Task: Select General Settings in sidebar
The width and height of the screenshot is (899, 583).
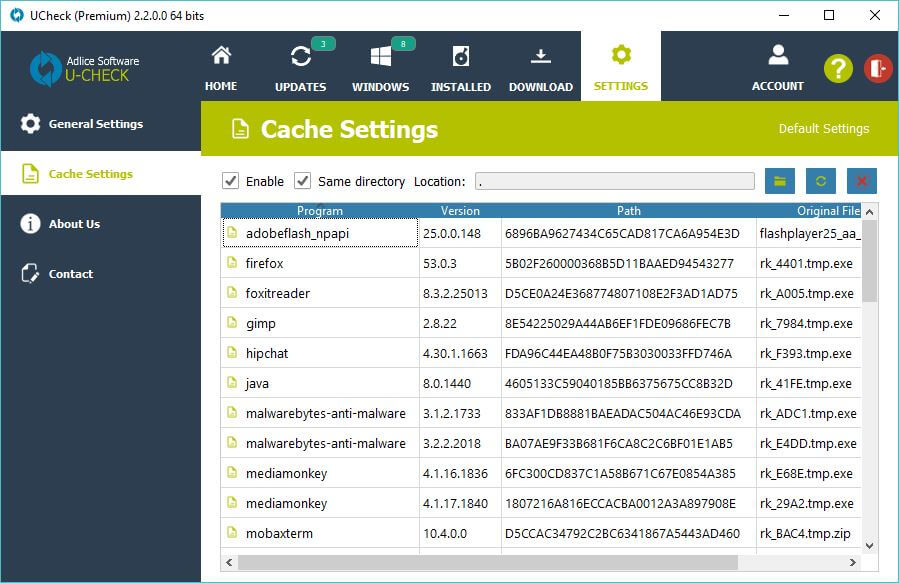Action: [x=96, y=124]
